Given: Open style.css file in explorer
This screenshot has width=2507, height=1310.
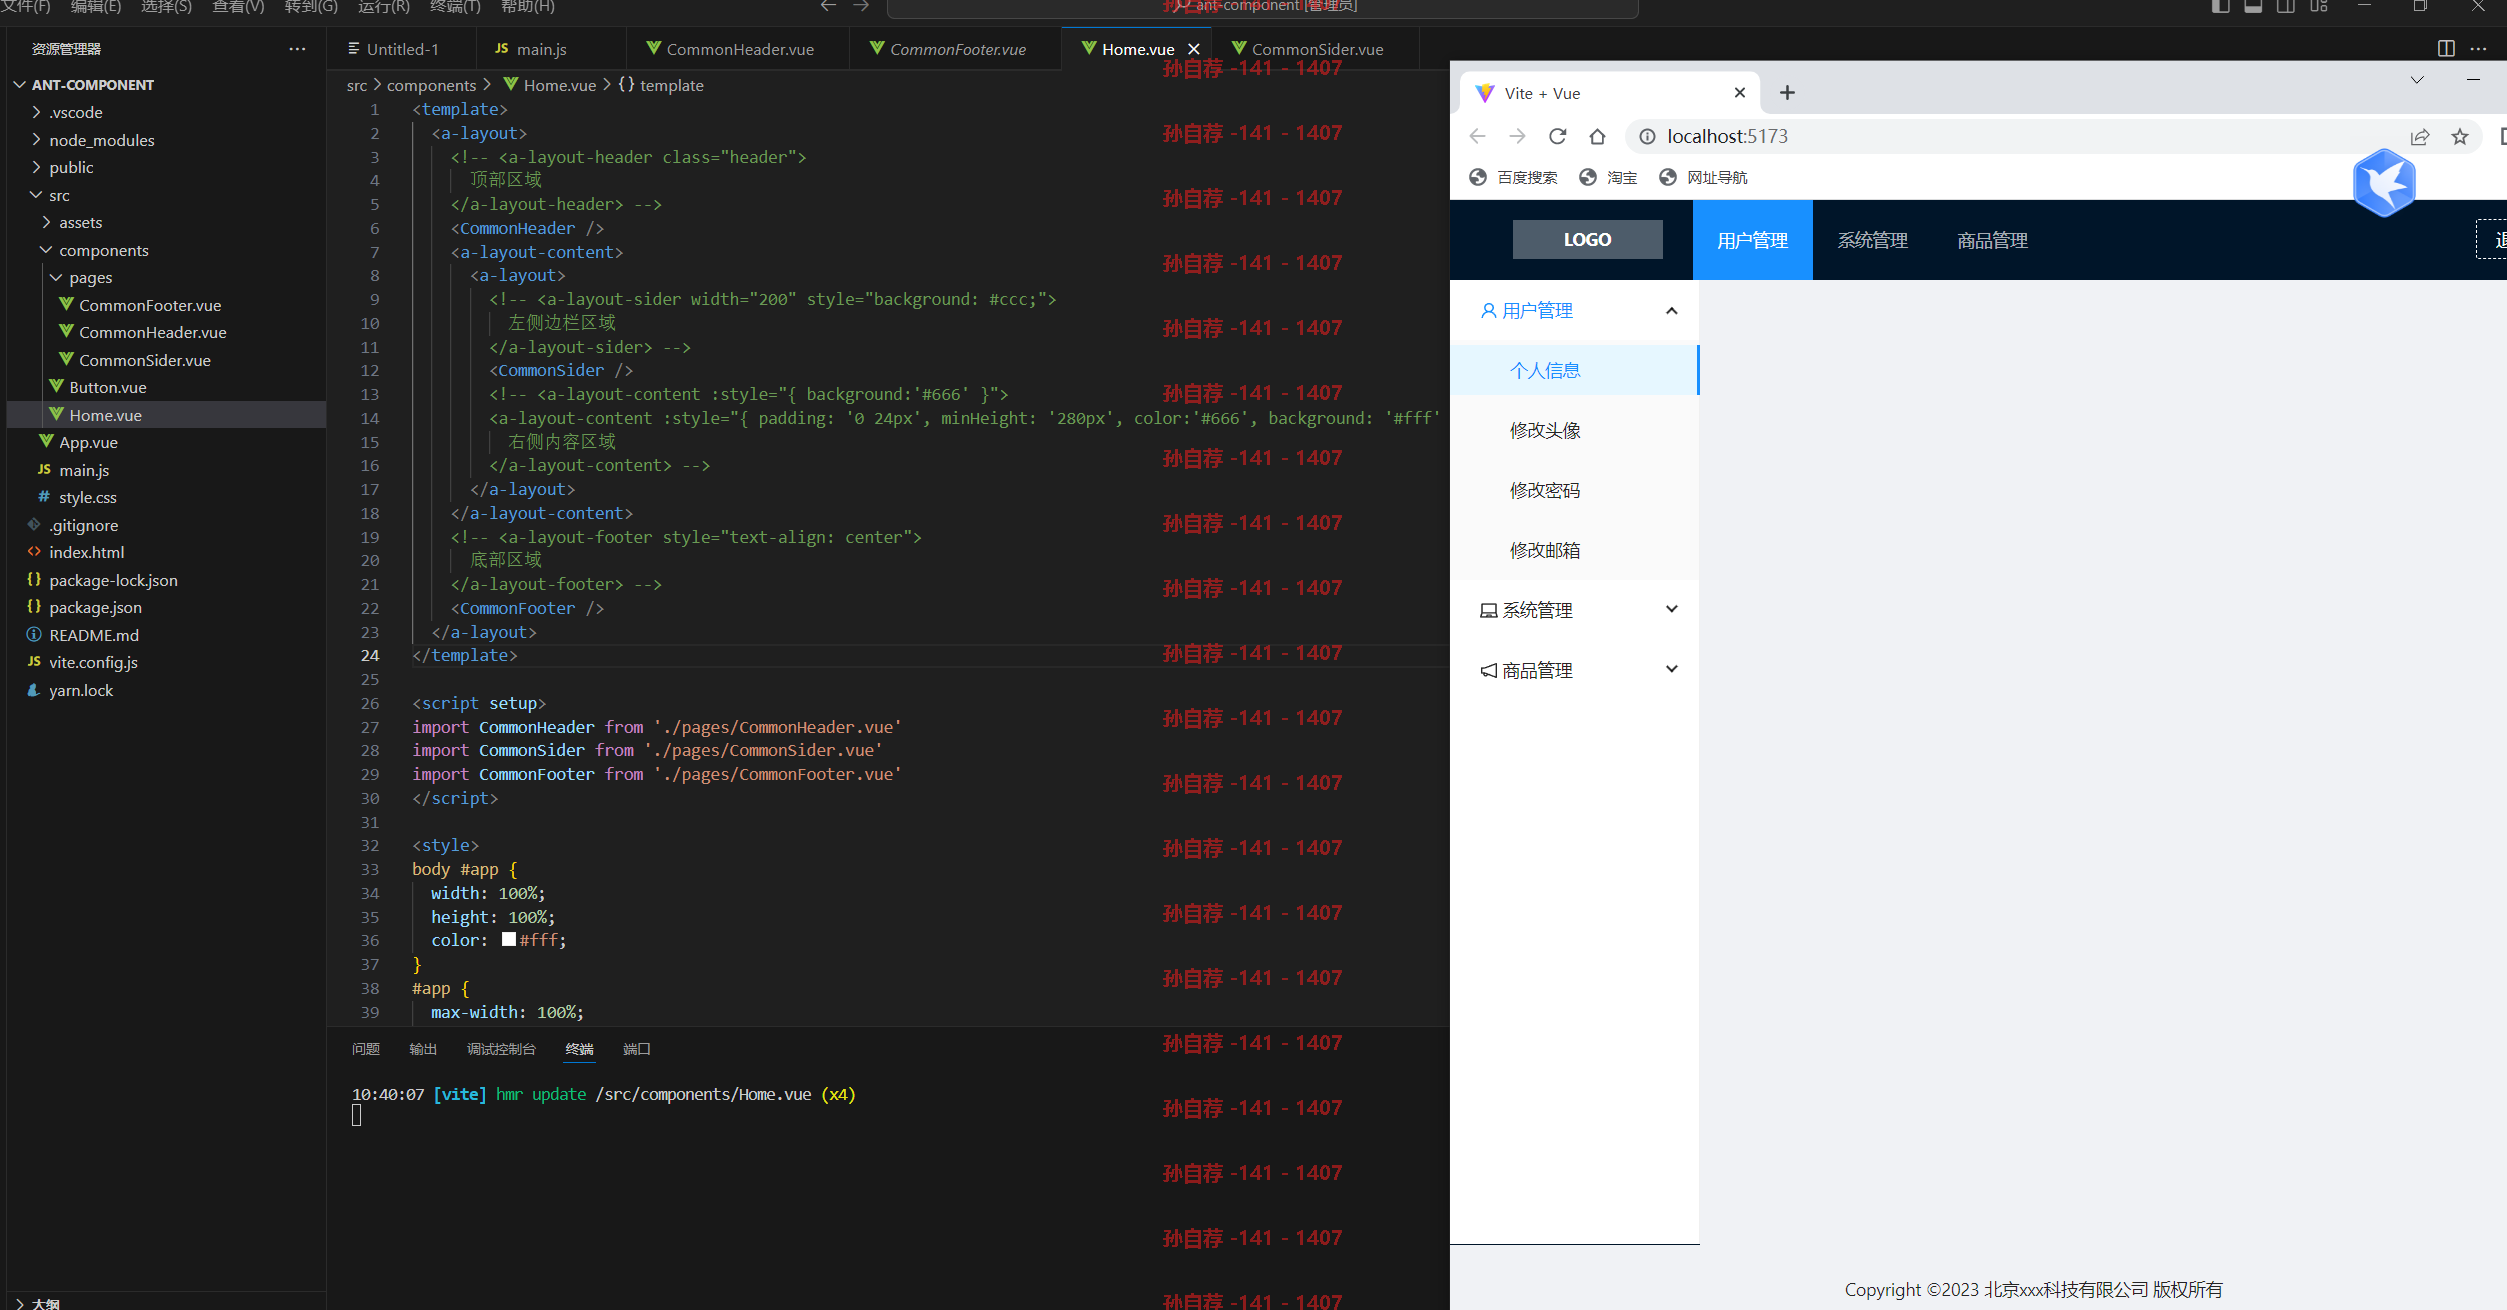Looking at the screenshot, I should coord(167,497).
